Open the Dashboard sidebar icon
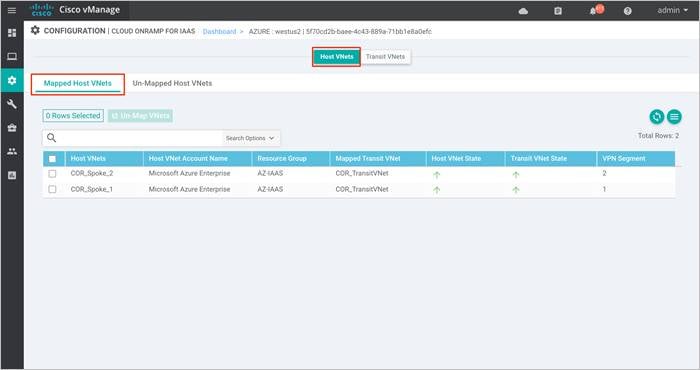 click(x=12, y=33)
